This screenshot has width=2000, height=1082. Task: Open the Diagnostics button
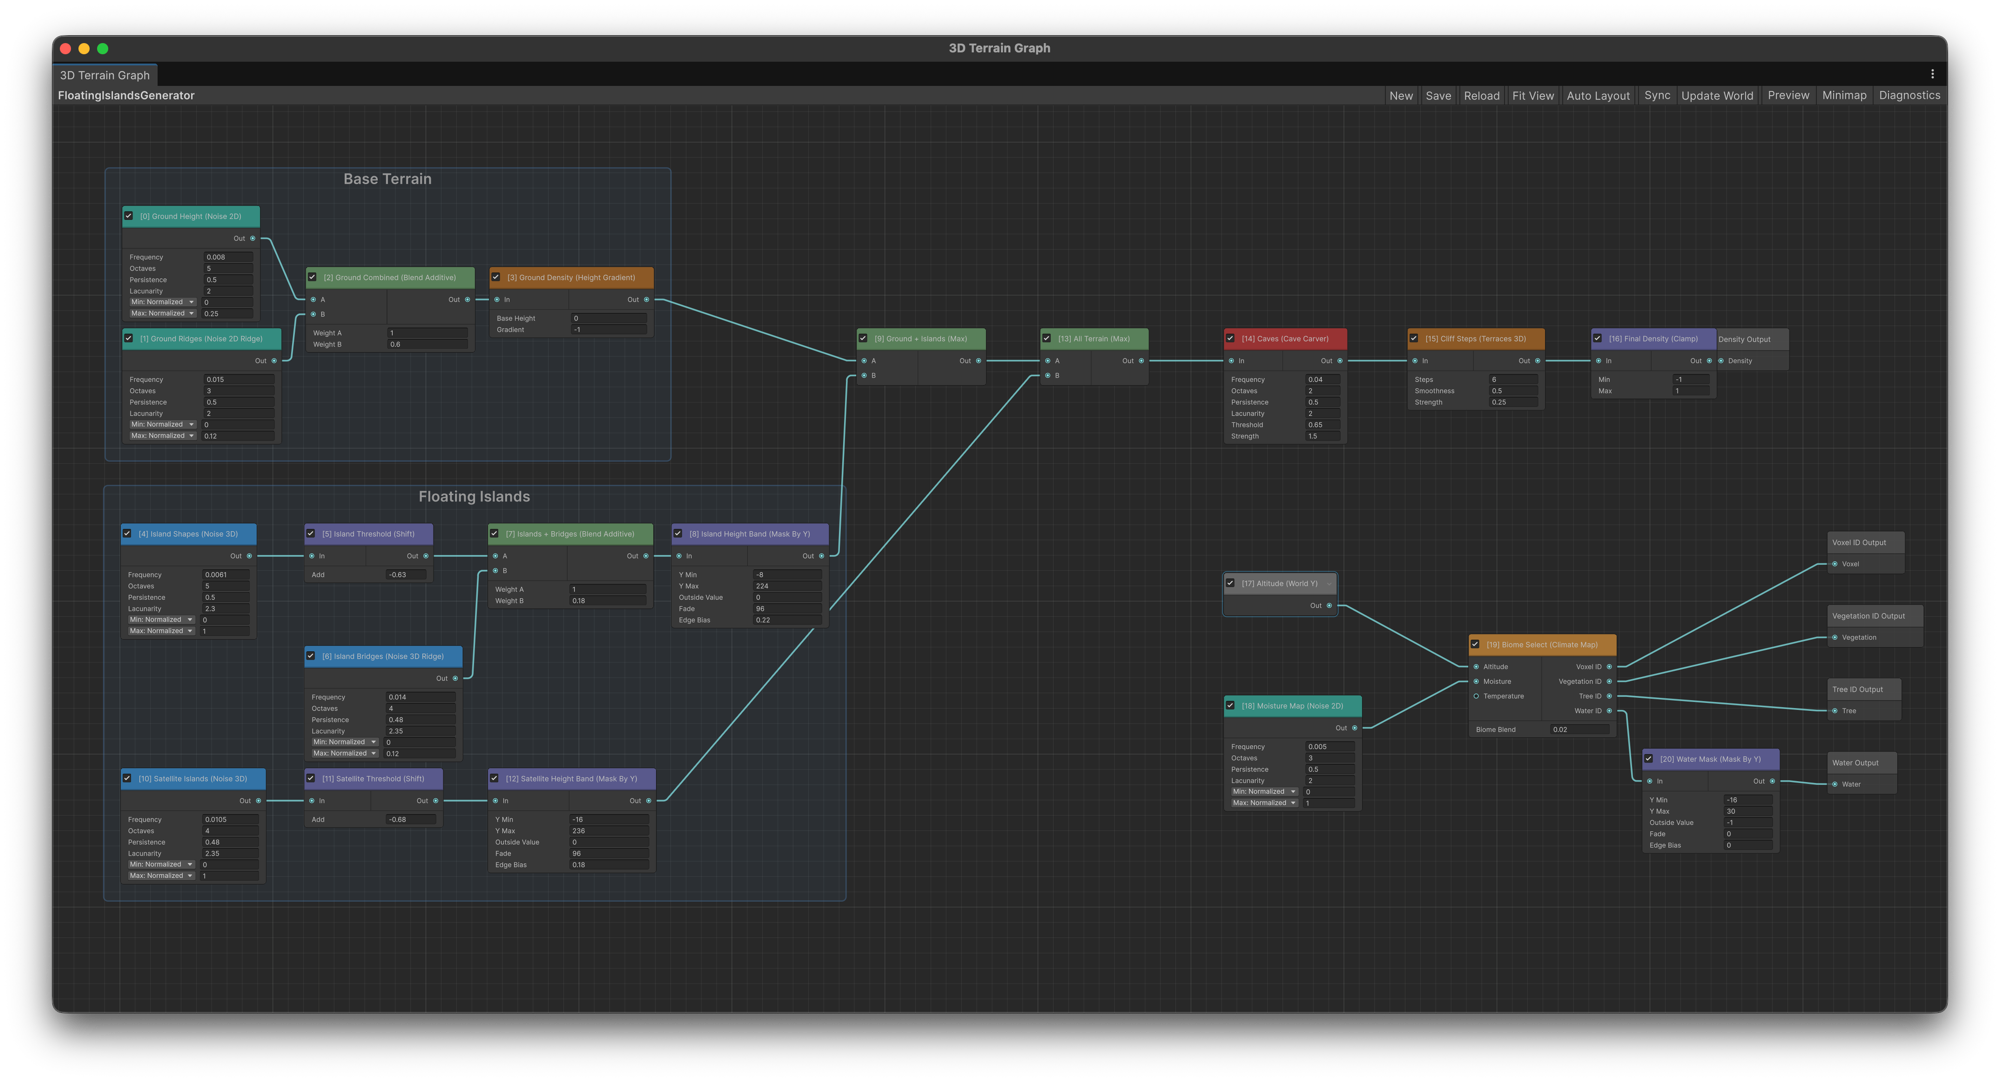tap(1909, 96)
